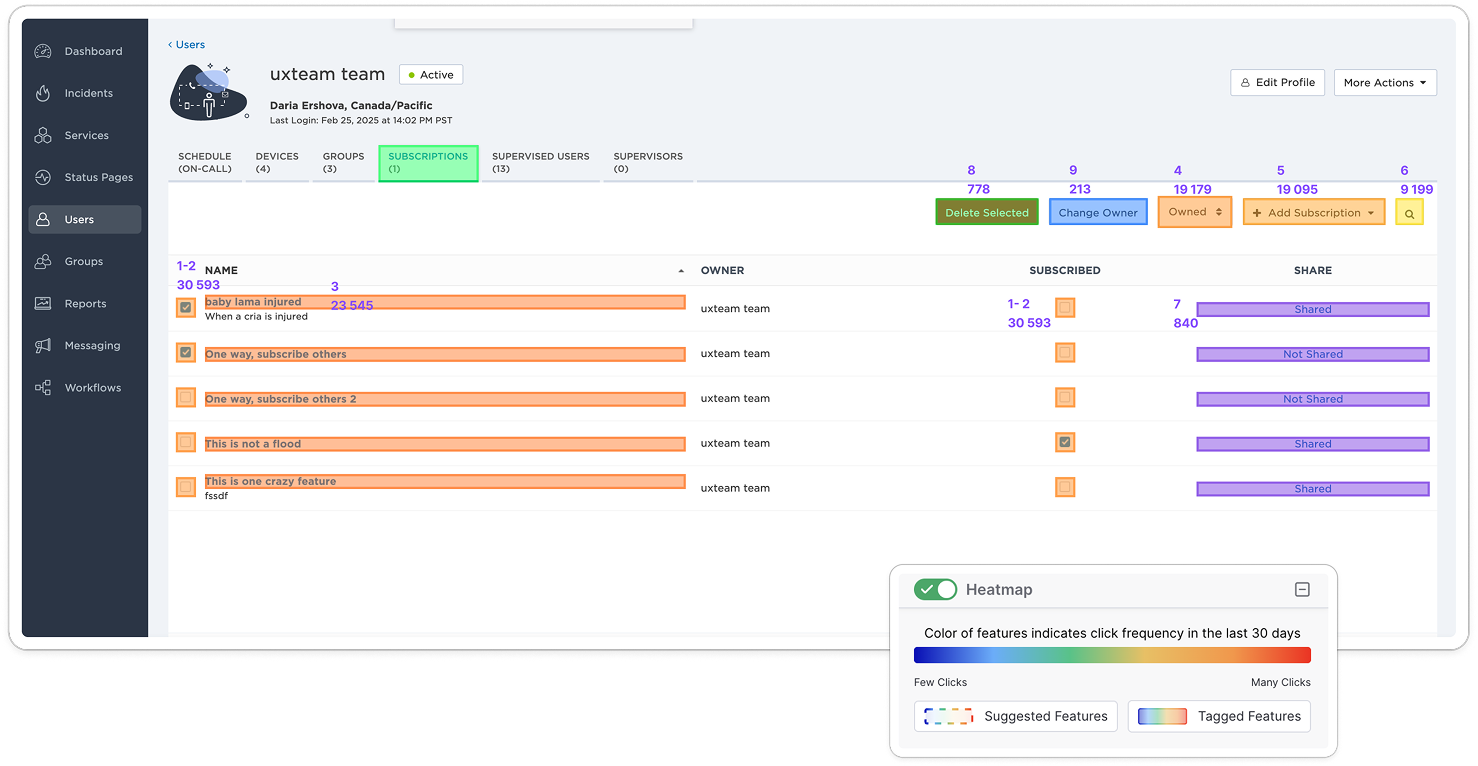The height and width of the screenshot is (766, 1478).
Task: Switch to the Supervised Users tab
Action: point(540,162)
